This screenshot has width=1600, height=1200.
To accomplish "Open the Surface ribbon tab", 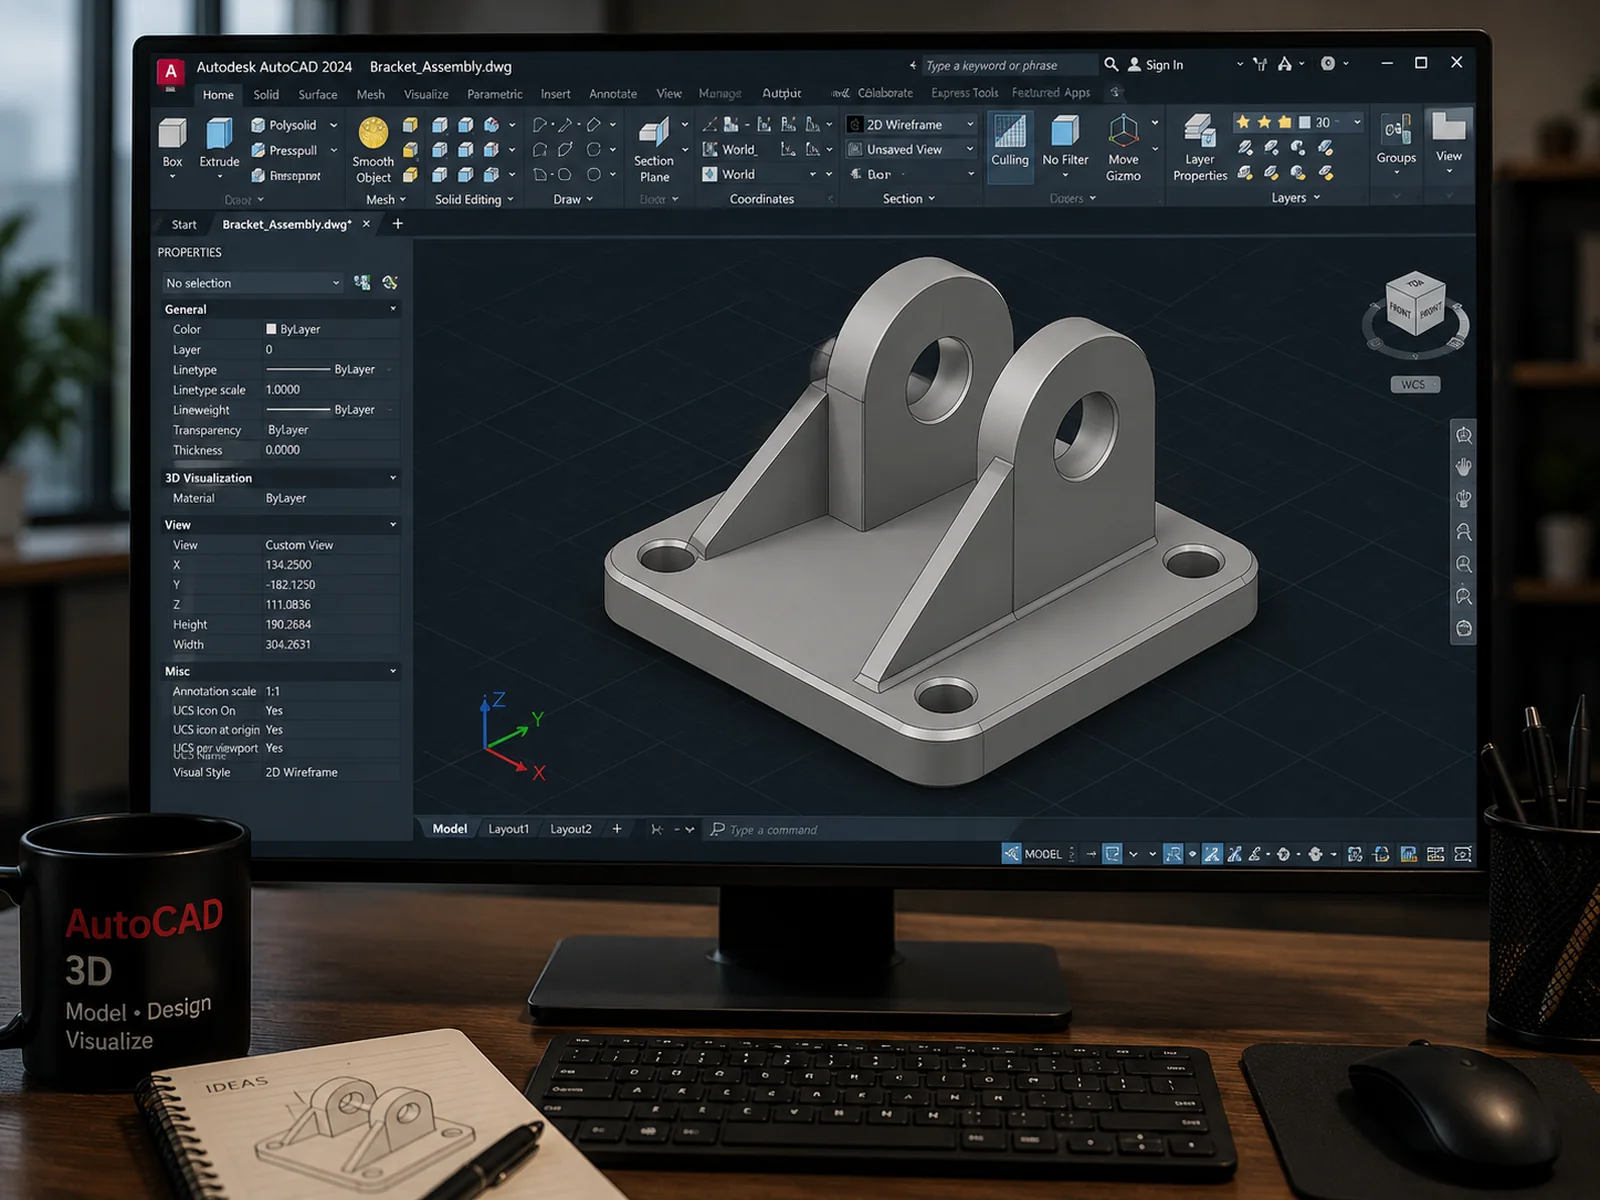I will [318, 95].
